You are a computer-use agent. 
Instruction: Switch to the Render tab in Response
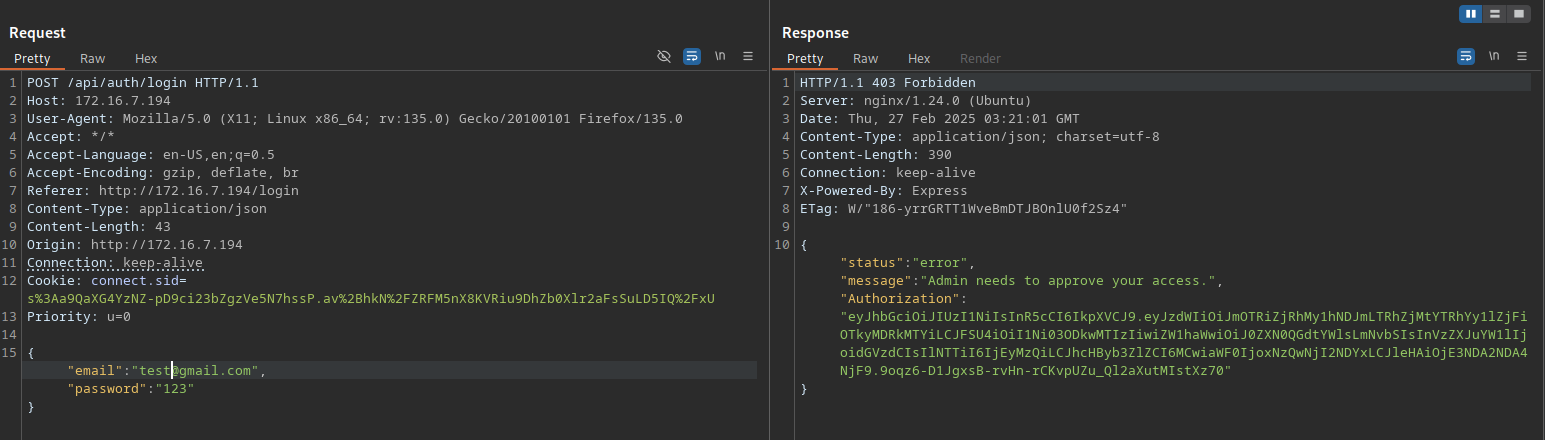coord(980,59)
